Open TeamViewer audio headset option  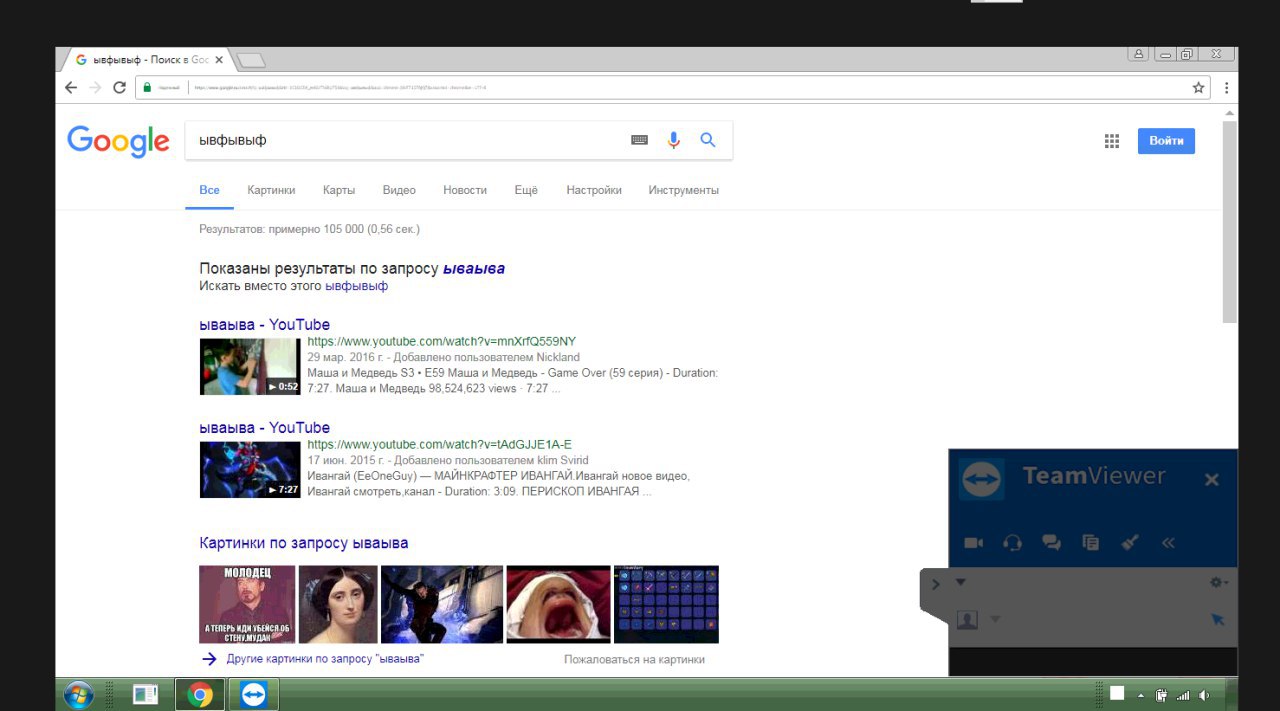click(x=1012, y=543)
